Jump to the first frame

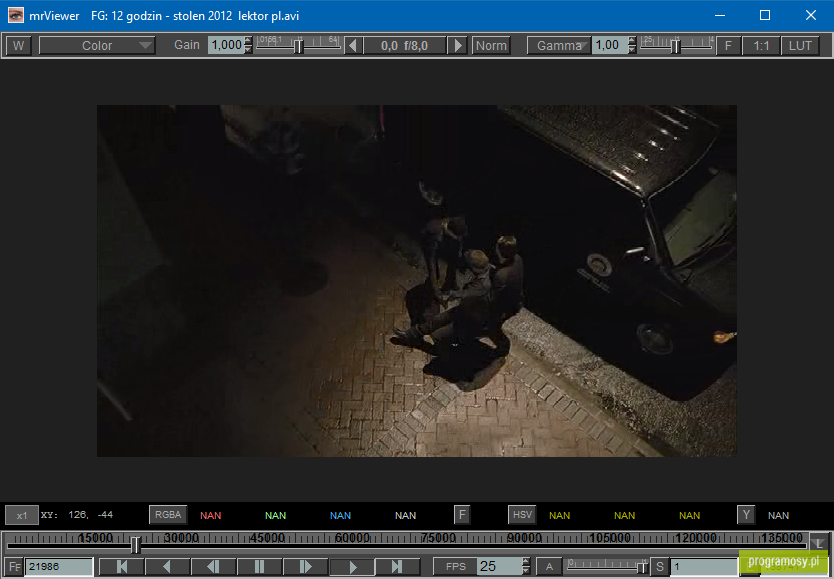click(122, 567)
